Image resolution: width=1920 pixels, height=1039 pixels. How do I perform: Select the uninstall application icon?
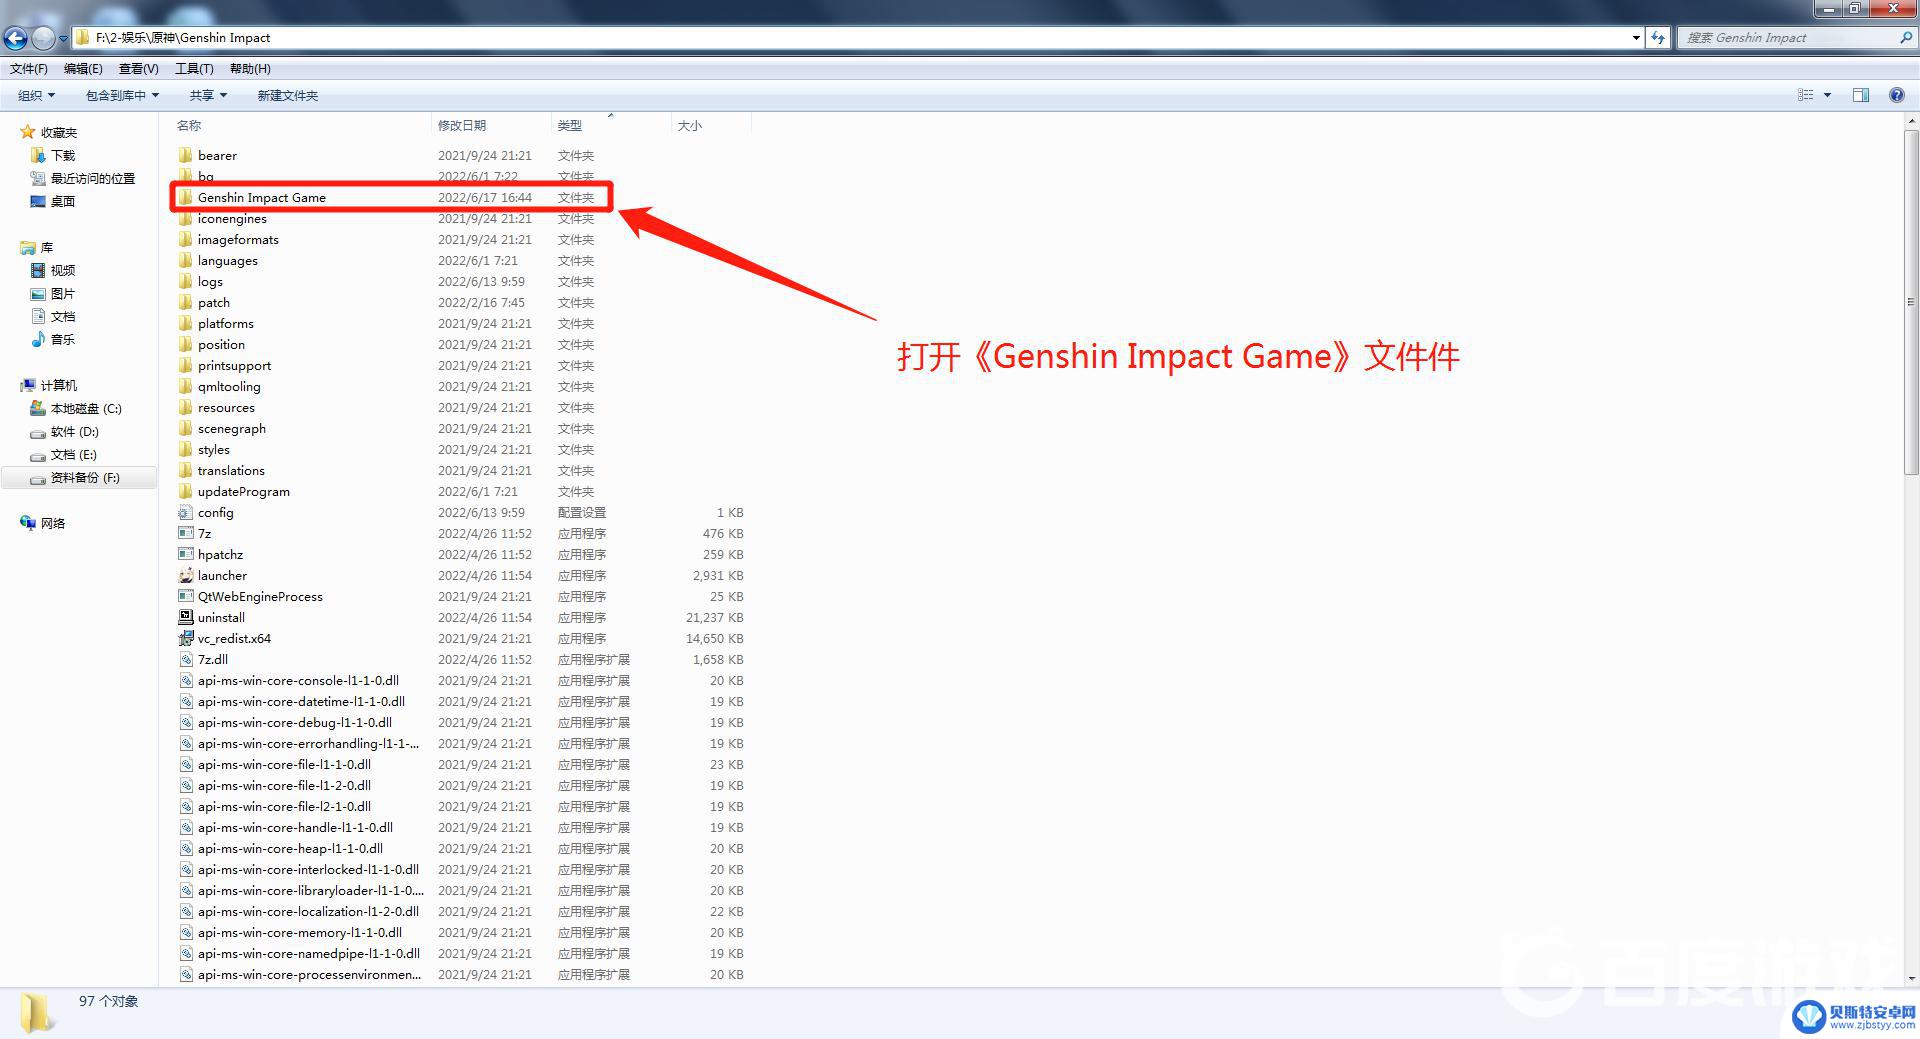185,618
